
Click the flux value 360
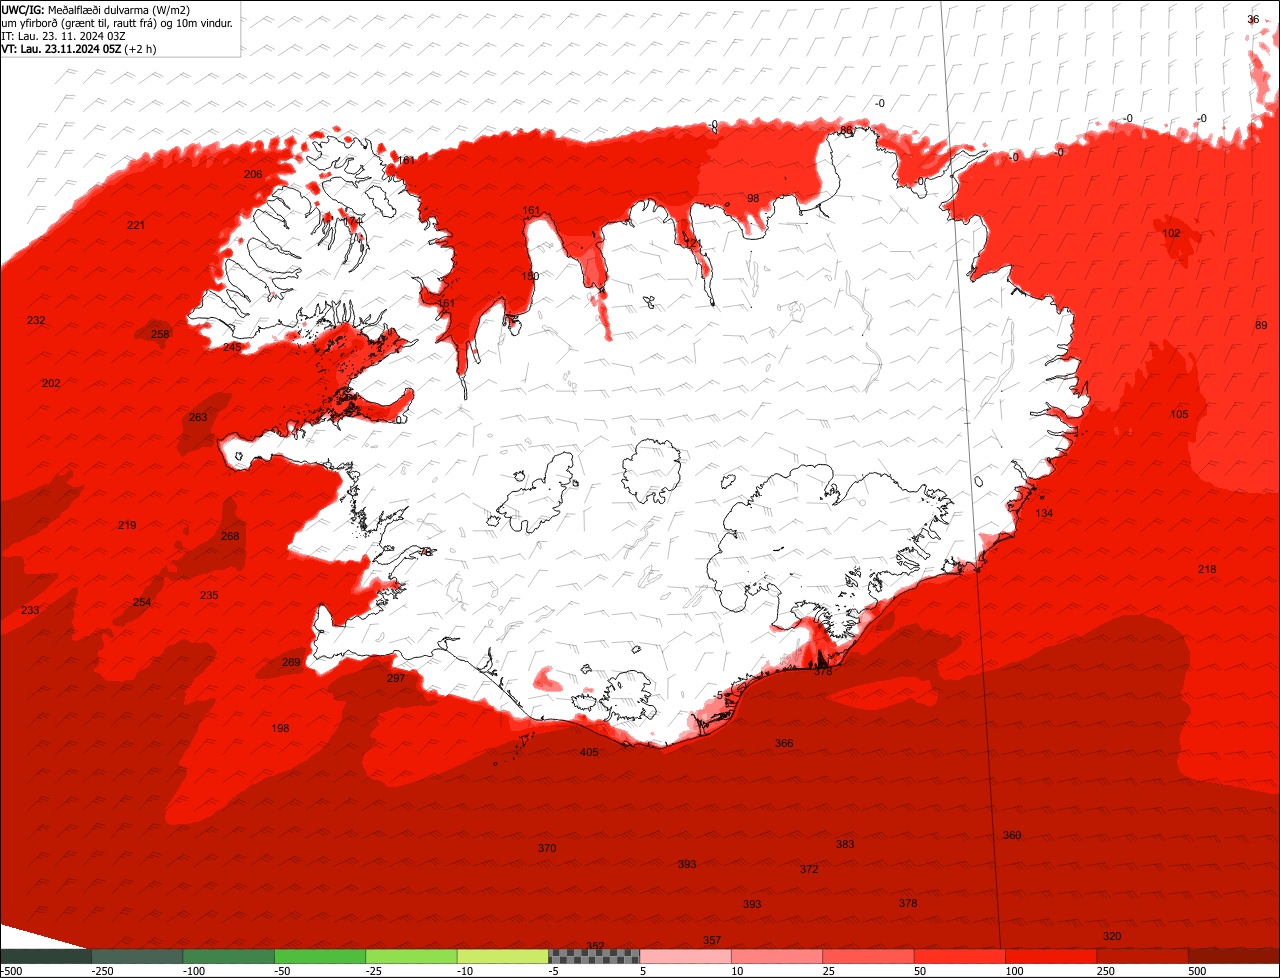[1012, 835]
